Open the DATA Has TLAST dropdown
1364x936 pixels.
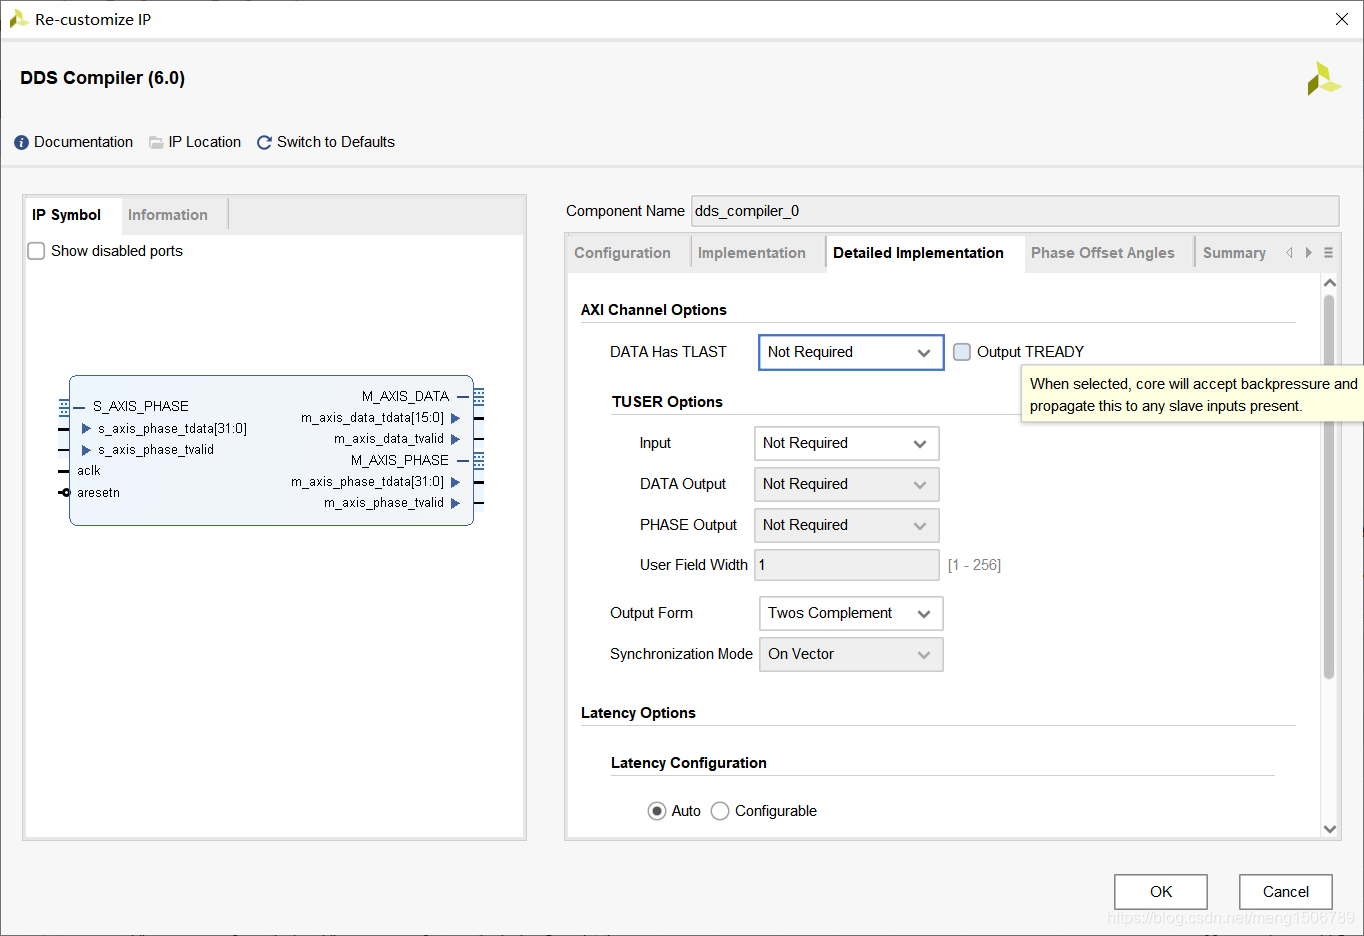click(x=850, y=352)
